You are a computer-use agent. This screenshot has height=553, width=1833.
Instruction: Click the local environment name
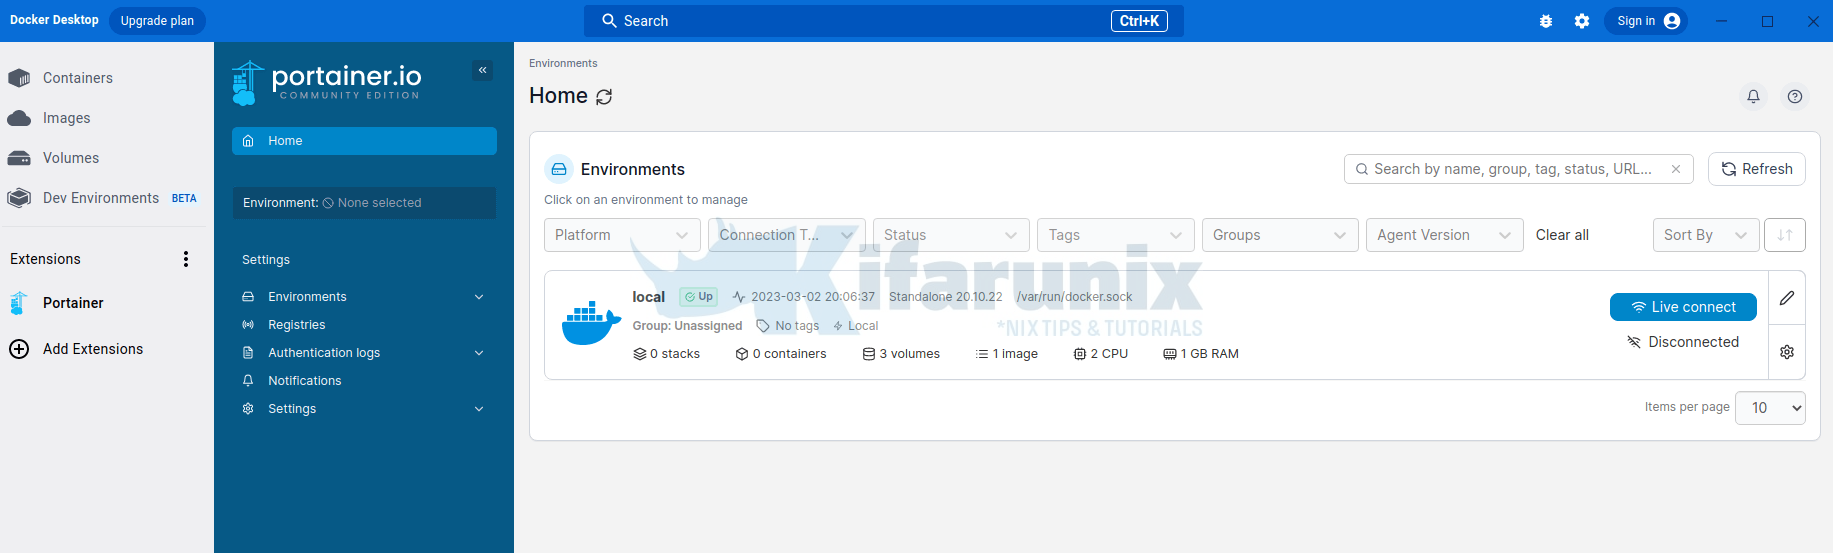[x=648, y=297]
